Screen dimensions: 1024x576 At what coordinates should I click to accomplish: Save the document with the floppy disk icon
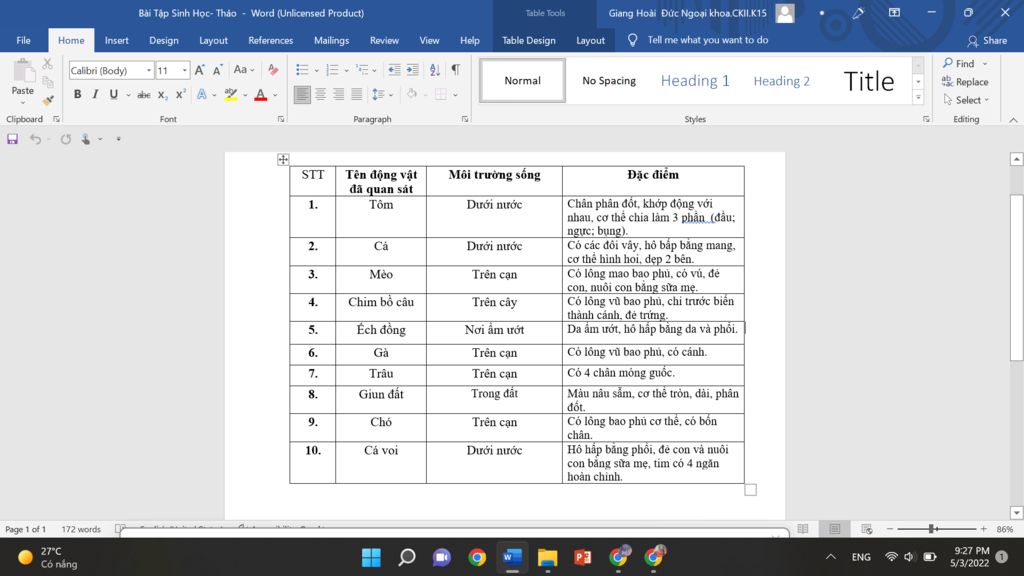(12, 139)
